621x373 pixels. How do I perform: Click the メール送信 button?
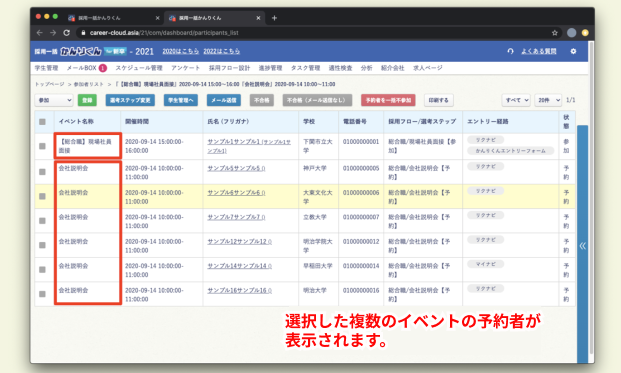(x=224, y=100)
